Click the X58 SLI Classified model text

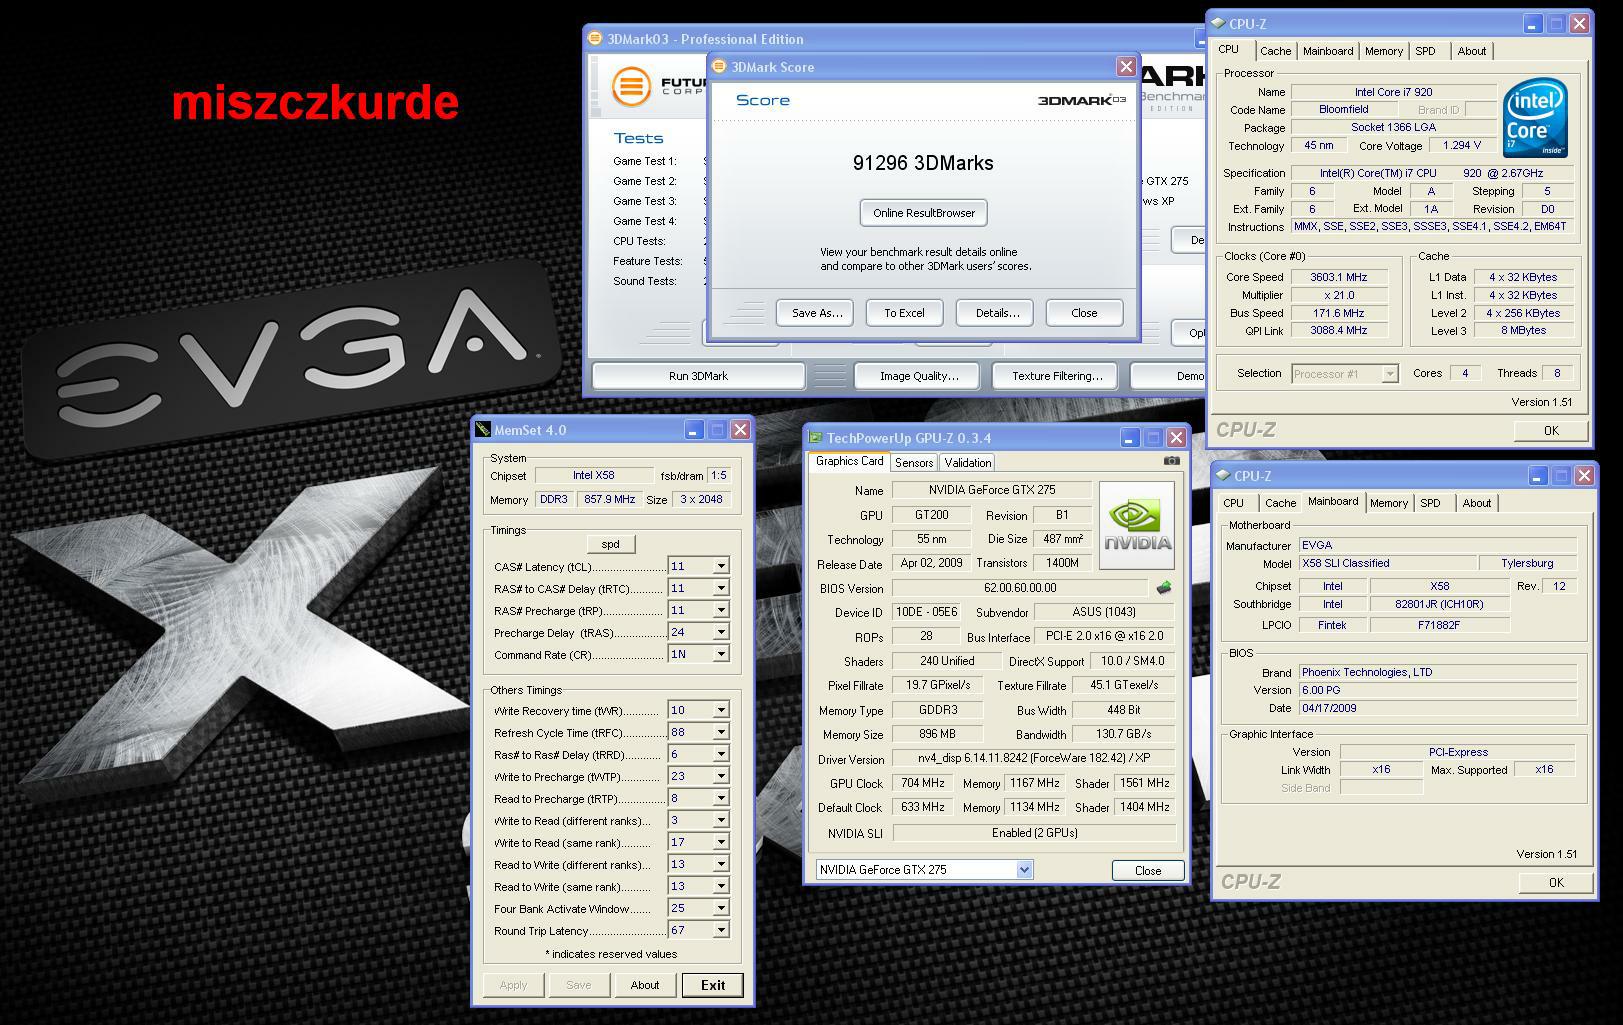1345,563
